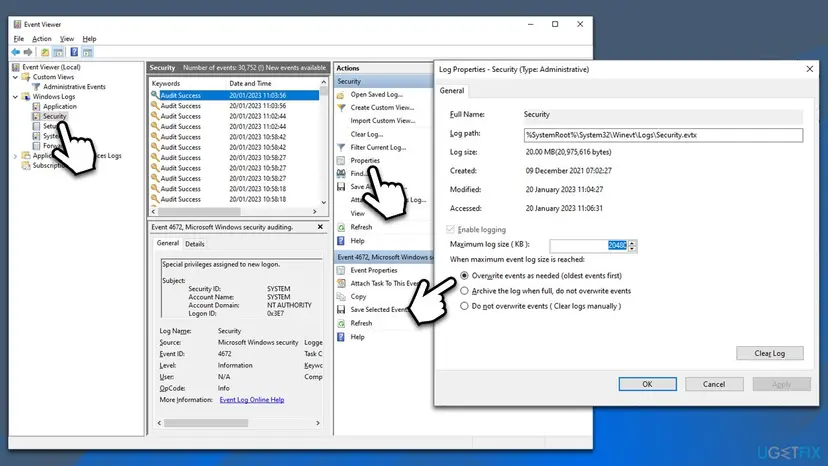Viewport: 828px width, 466px height.
Task: Click the Application log icon in tree
Action: click(36, 107)
